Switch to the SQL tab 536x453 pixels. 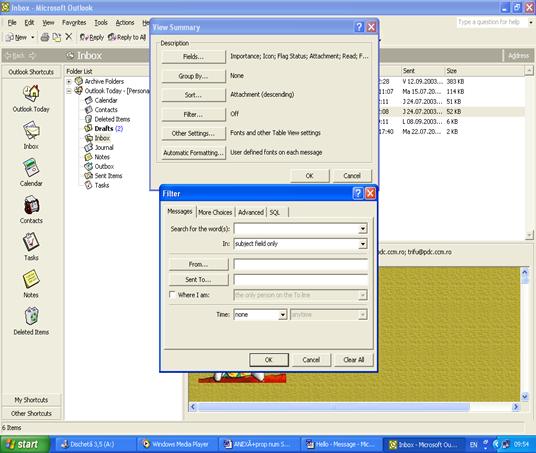(x=274, y=212)
